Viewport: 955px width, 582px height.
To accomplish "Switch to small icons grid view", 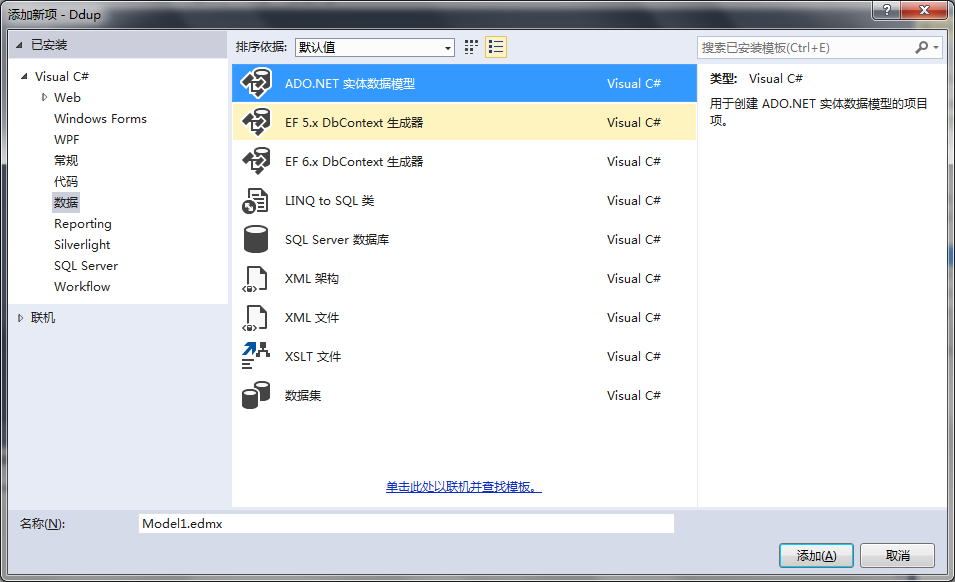I will [471, 47].
